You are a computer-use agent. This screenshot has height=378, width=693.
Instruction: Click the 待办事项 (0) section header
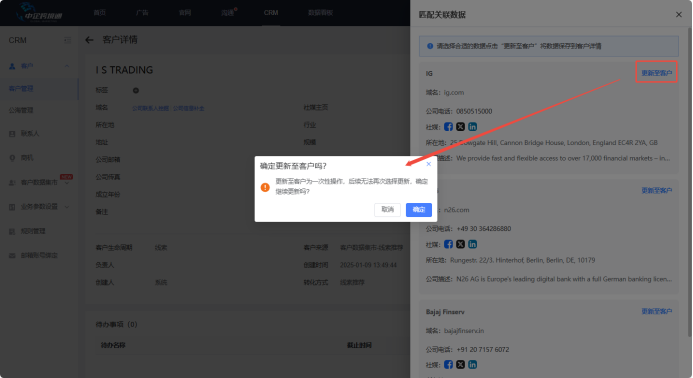click(x=116, y=325)
